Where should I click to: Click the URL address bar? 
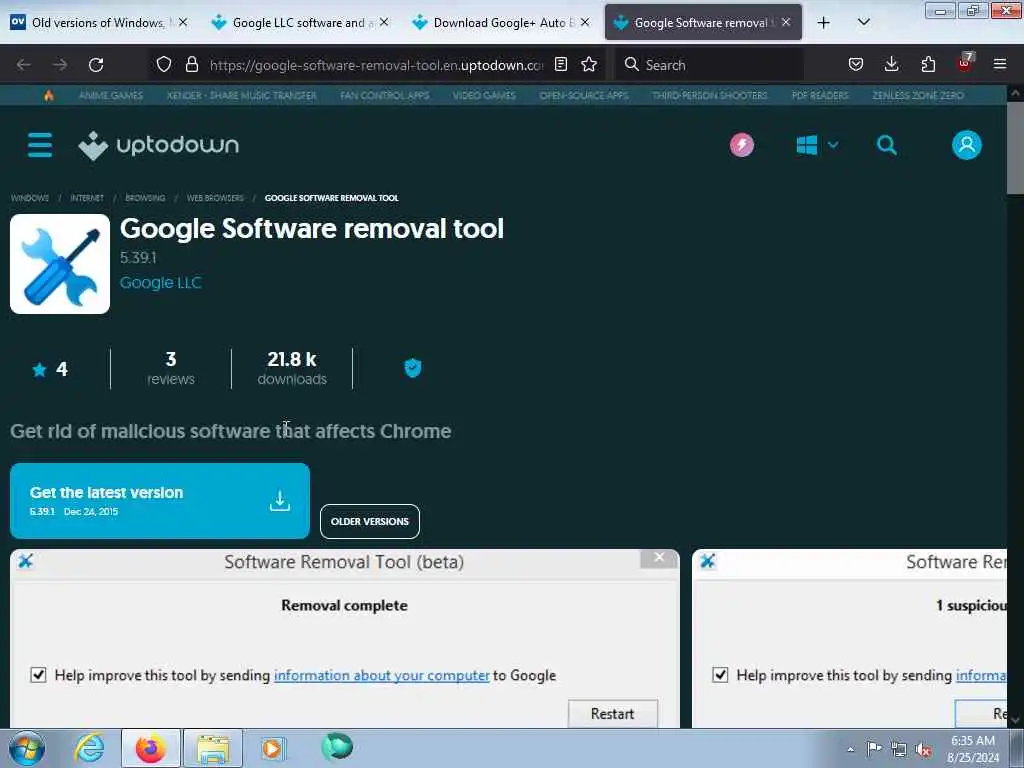pyautogui.click(x=376, y=65)
